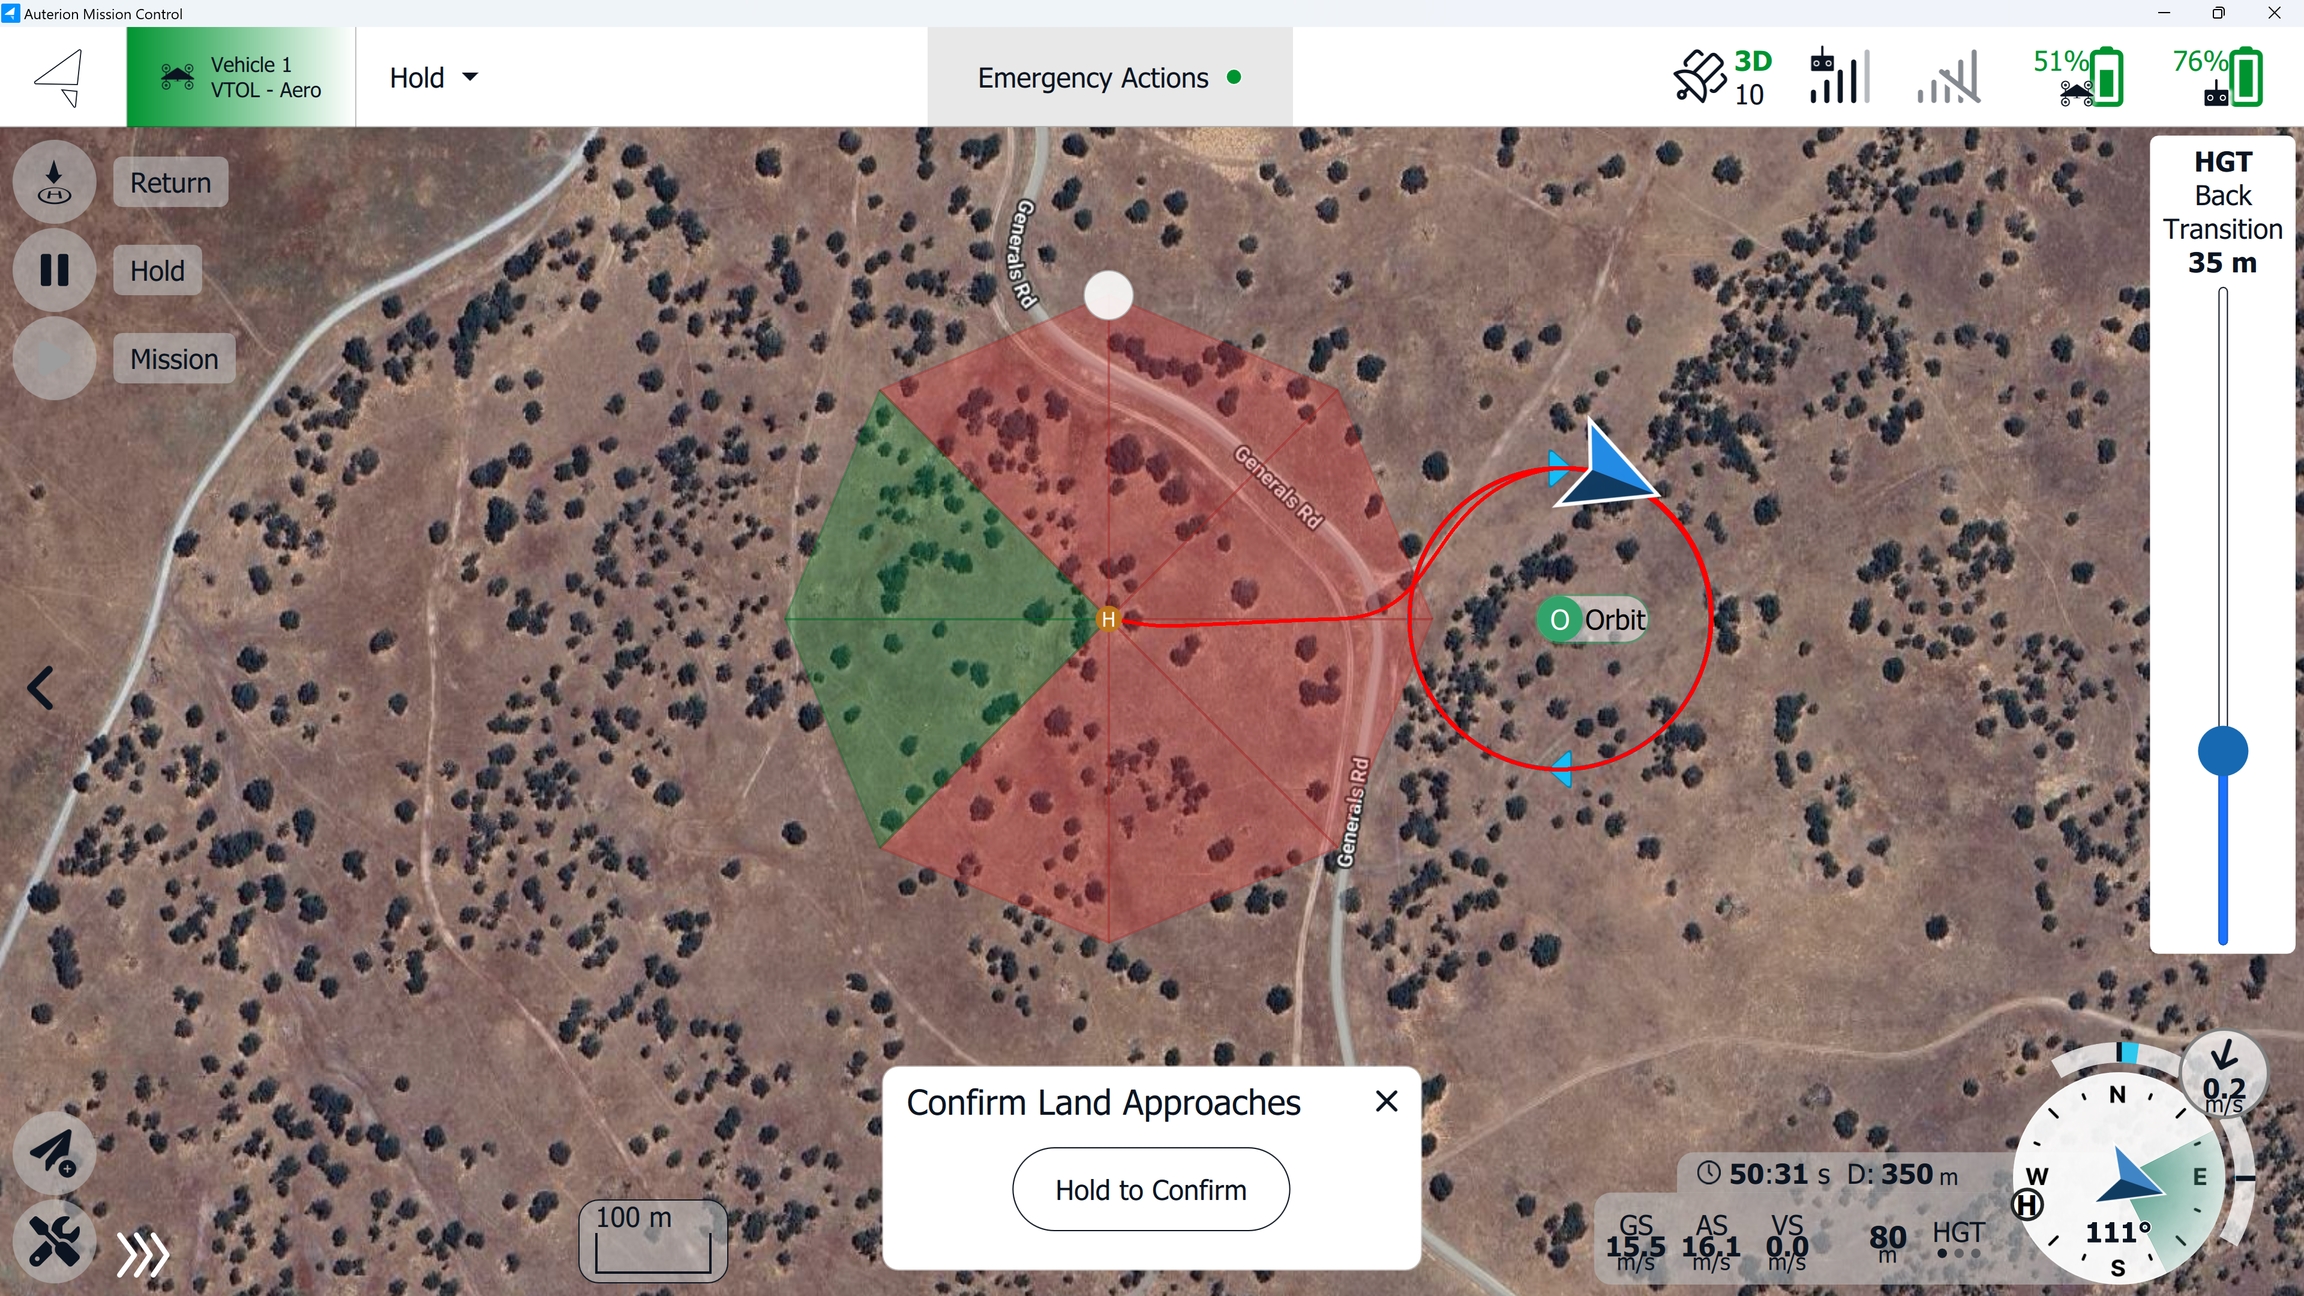The image size is (2304, 1296).
Task: Open the RC signal strength indicator
Action: point(1839,76)
